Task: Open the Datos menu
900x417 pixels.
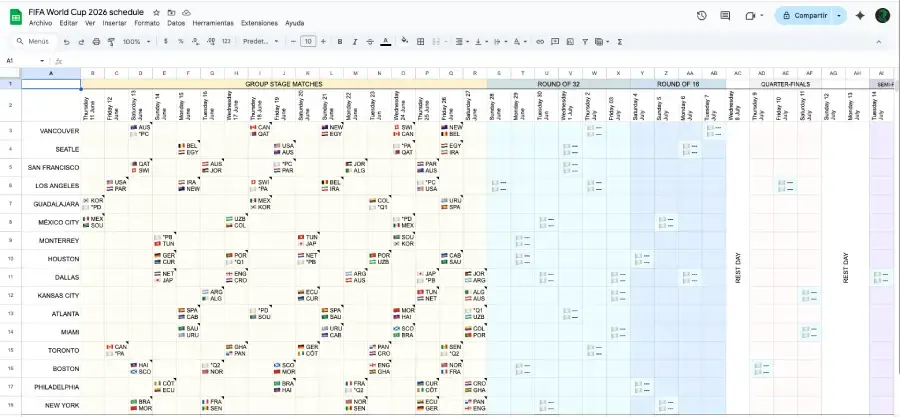Action: 176,24
